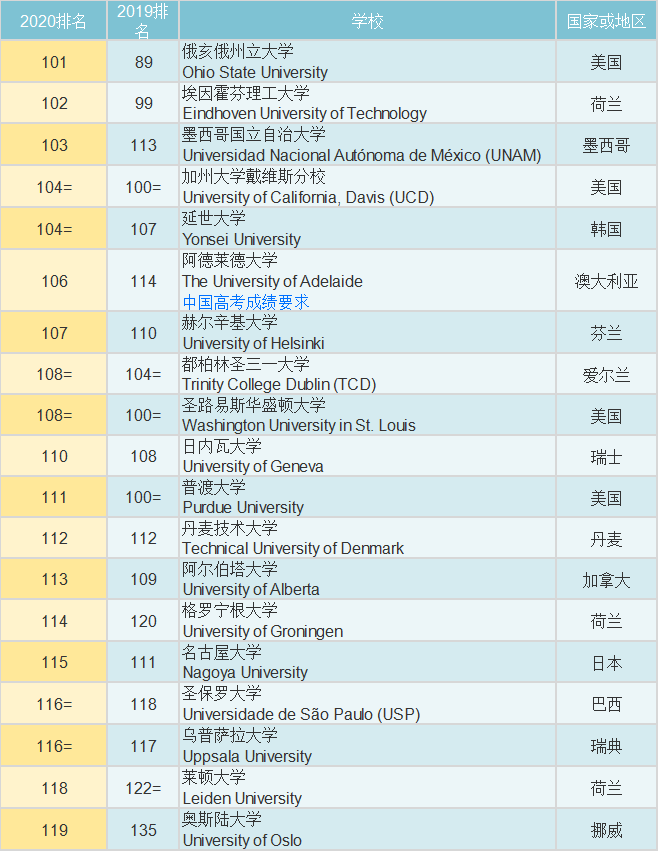Click country cell 墨西哥
This screenshot has width=658, height=851.
606,145
